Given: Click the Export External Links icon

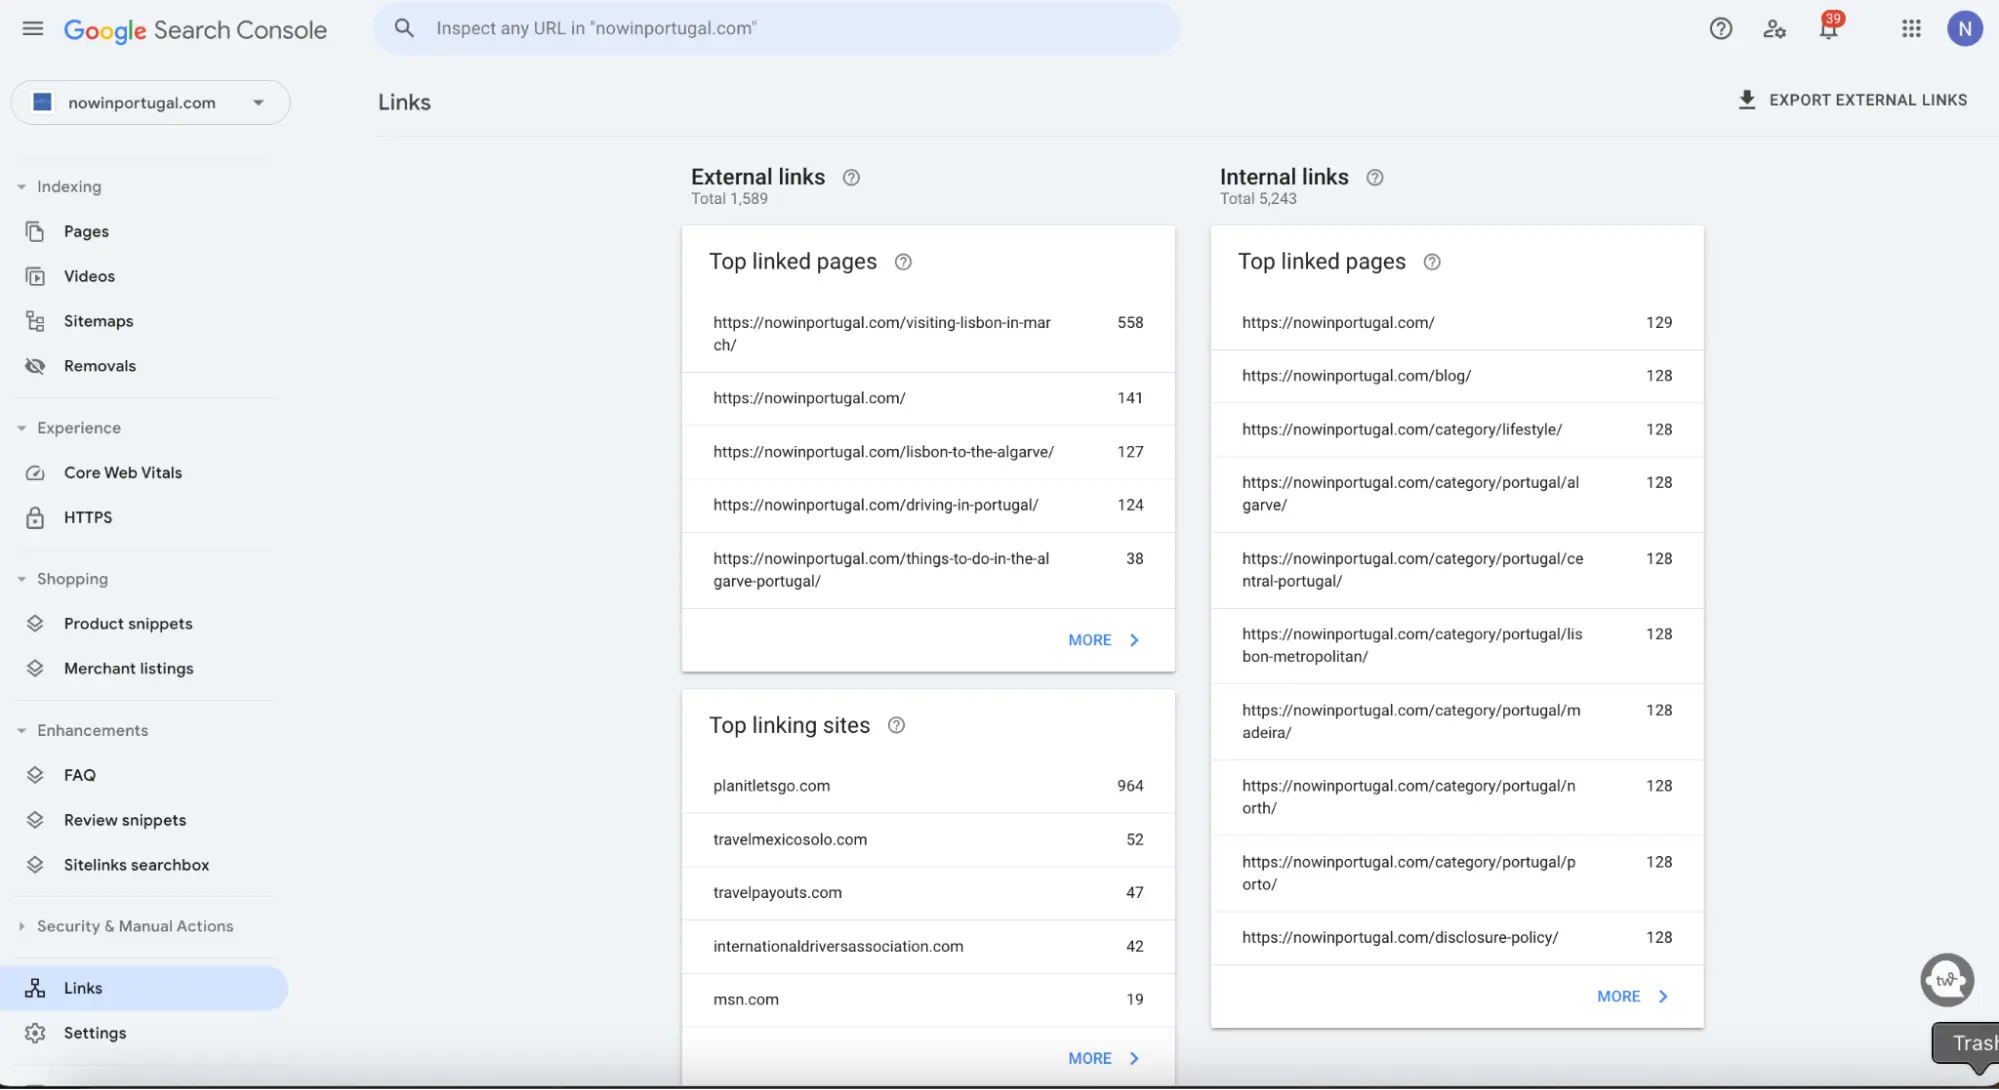Looking at the screenshot, I should click(1747, 101).
